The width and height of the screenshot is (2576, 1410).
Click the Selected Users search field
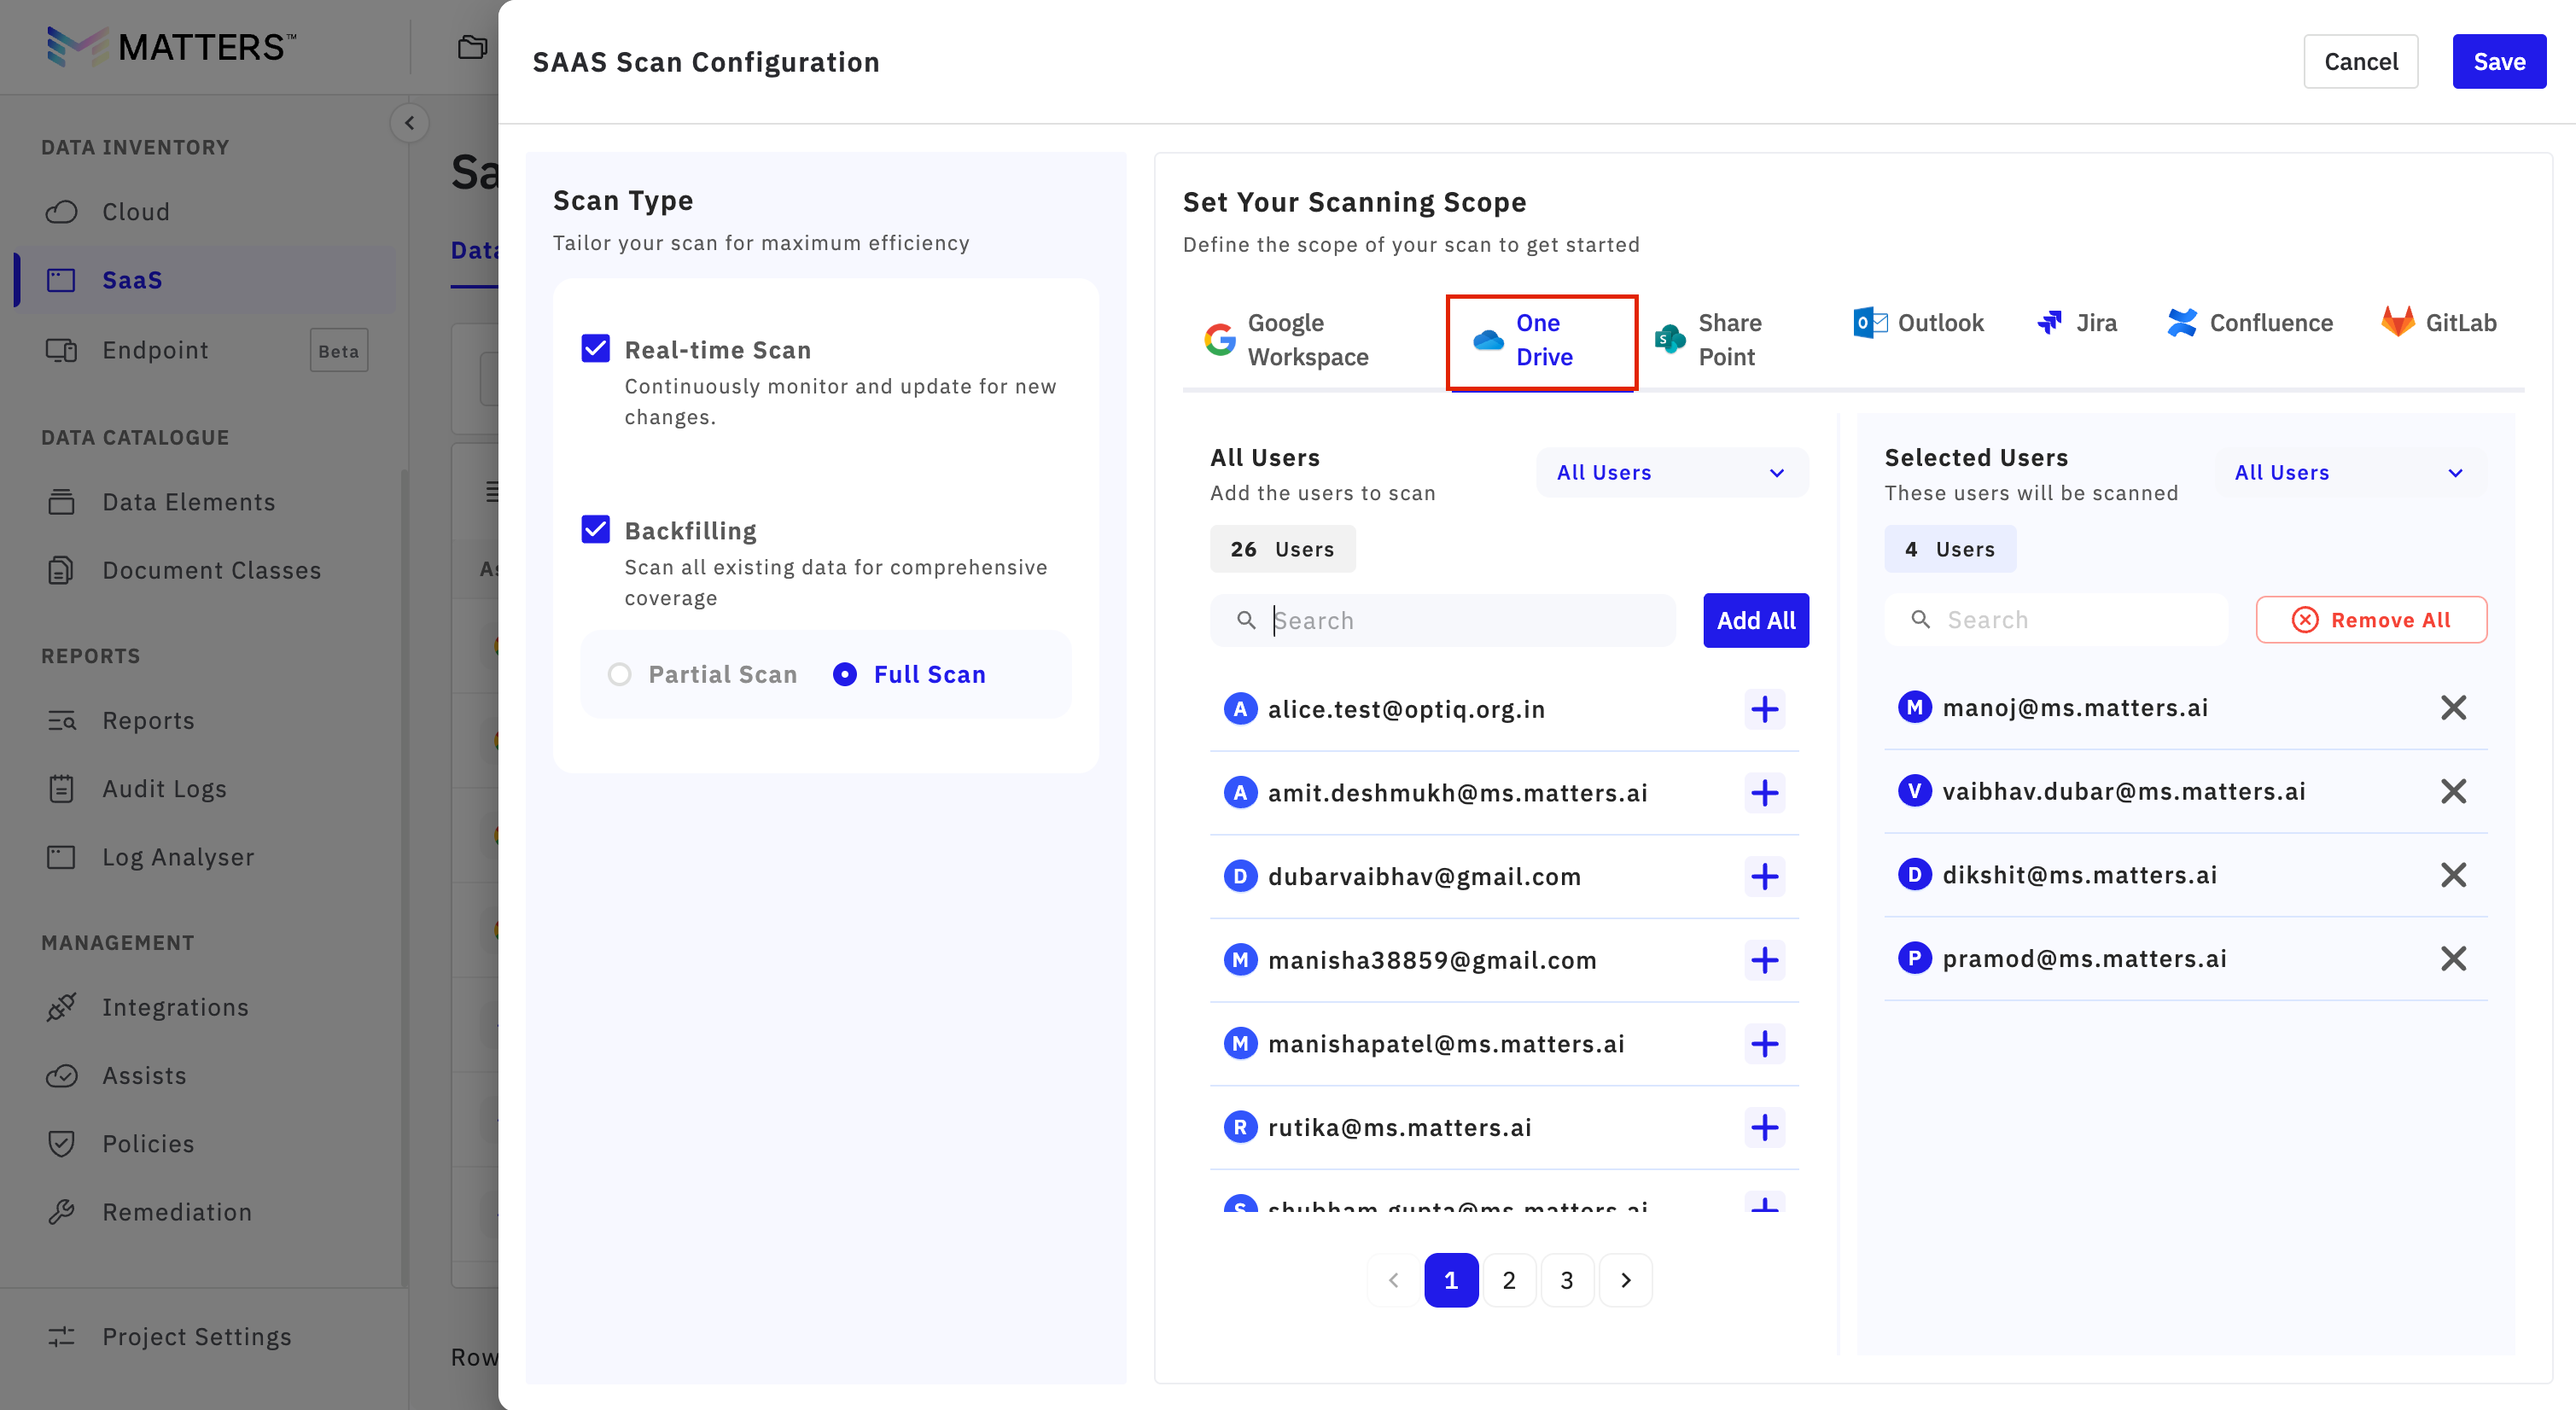pyautogui.click(x=2056, y=620)
